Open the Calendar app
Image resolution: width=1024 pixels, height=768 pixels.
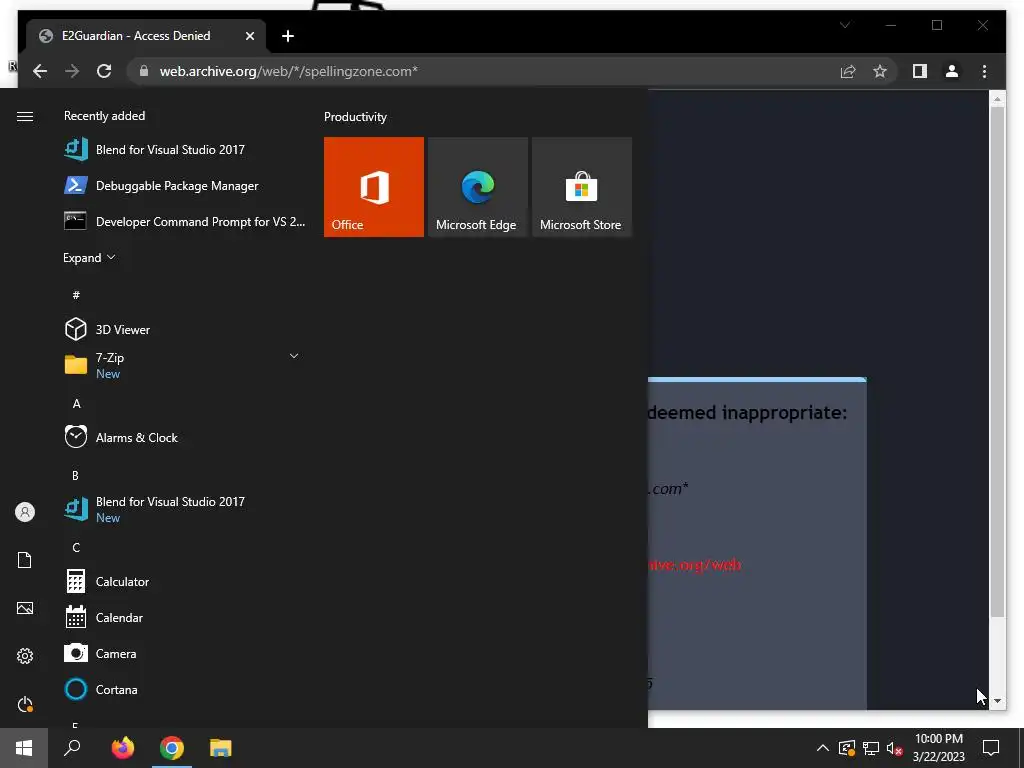click(x=185, y=617)
